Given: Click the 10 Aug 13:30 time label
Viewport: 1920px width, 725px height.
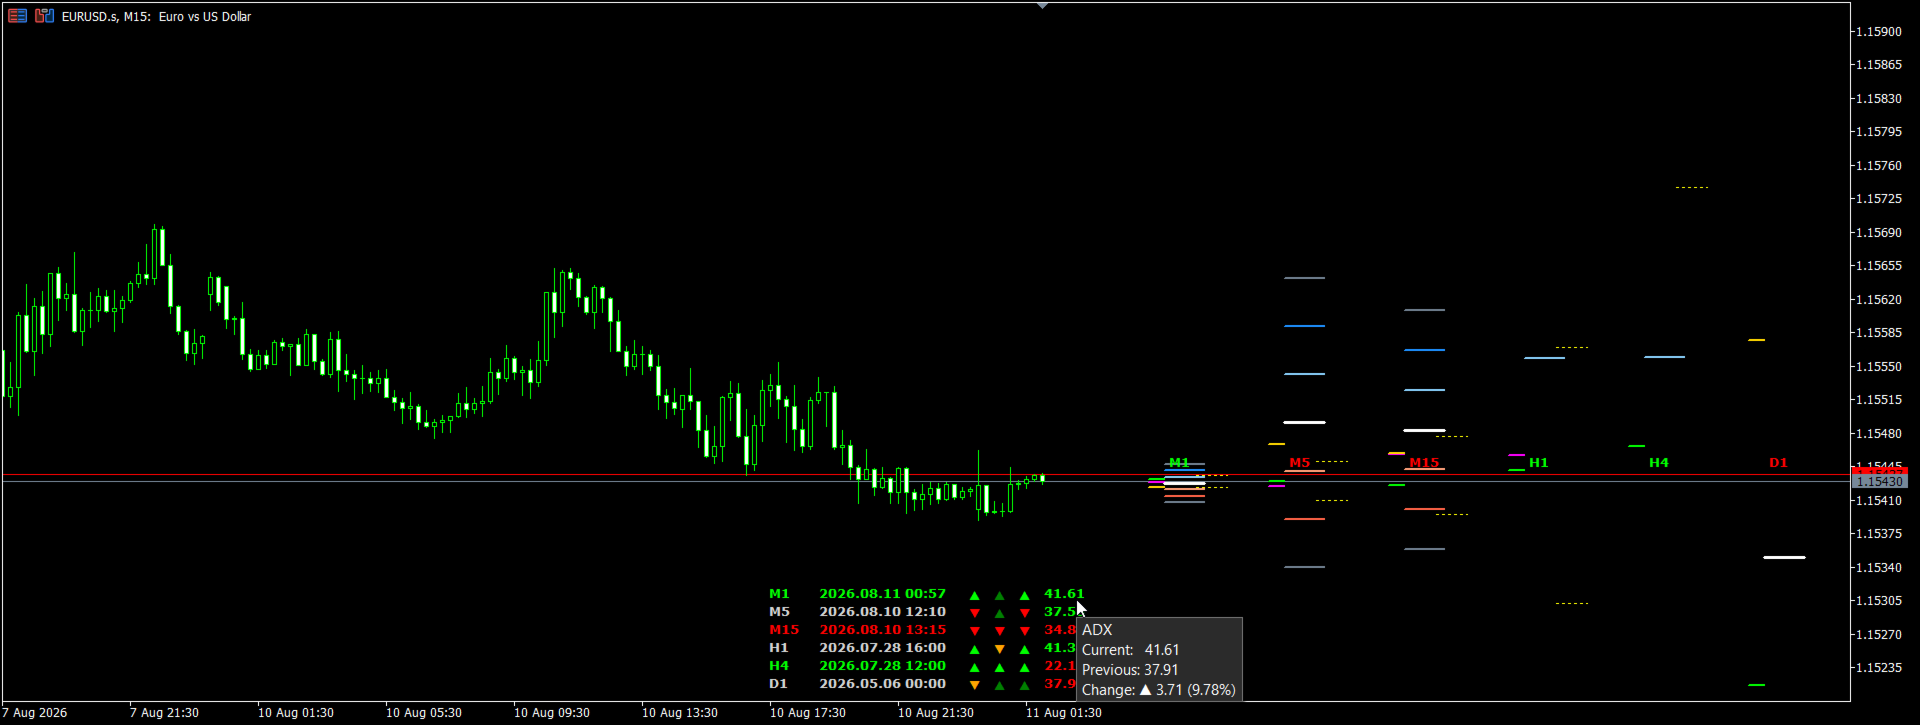Looking at the screenshot, I should point(680,713).
